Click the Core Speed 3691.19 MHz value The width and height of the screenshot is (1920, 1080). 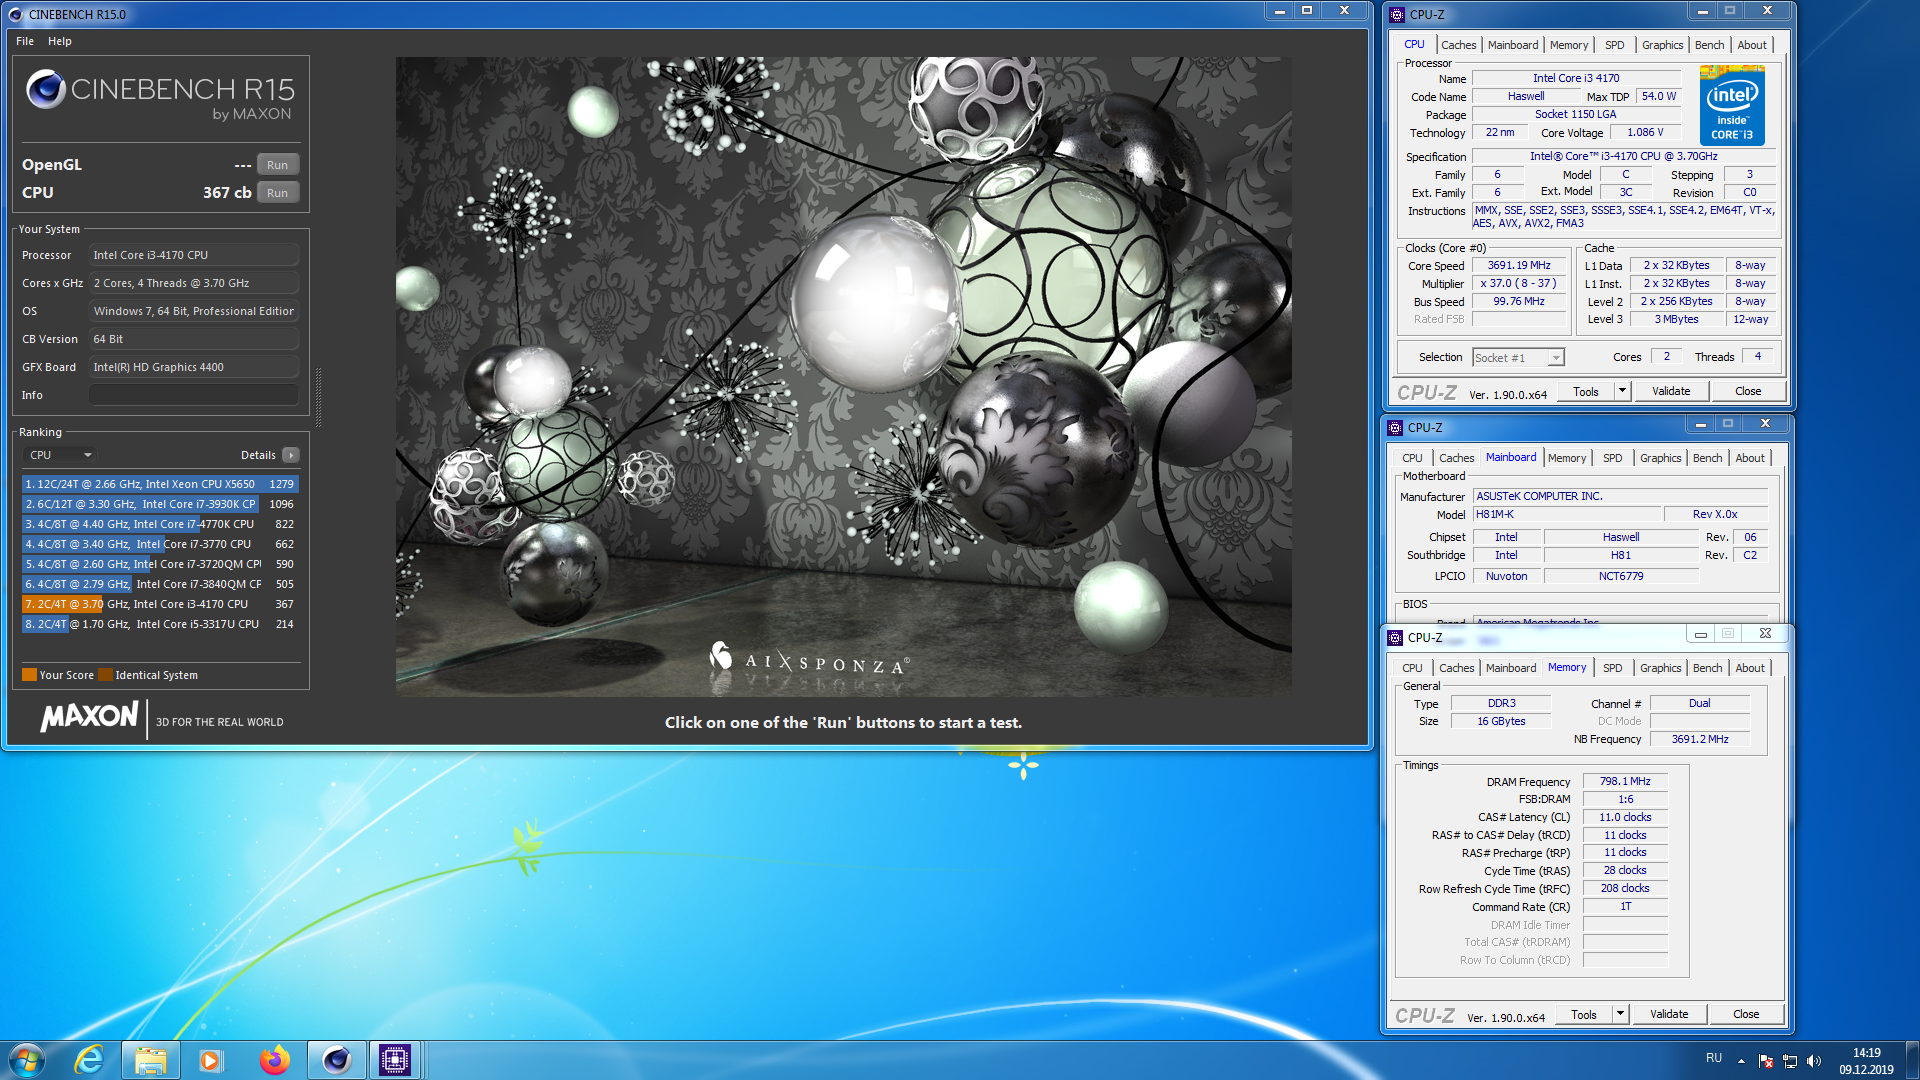tap(1519, 266)
